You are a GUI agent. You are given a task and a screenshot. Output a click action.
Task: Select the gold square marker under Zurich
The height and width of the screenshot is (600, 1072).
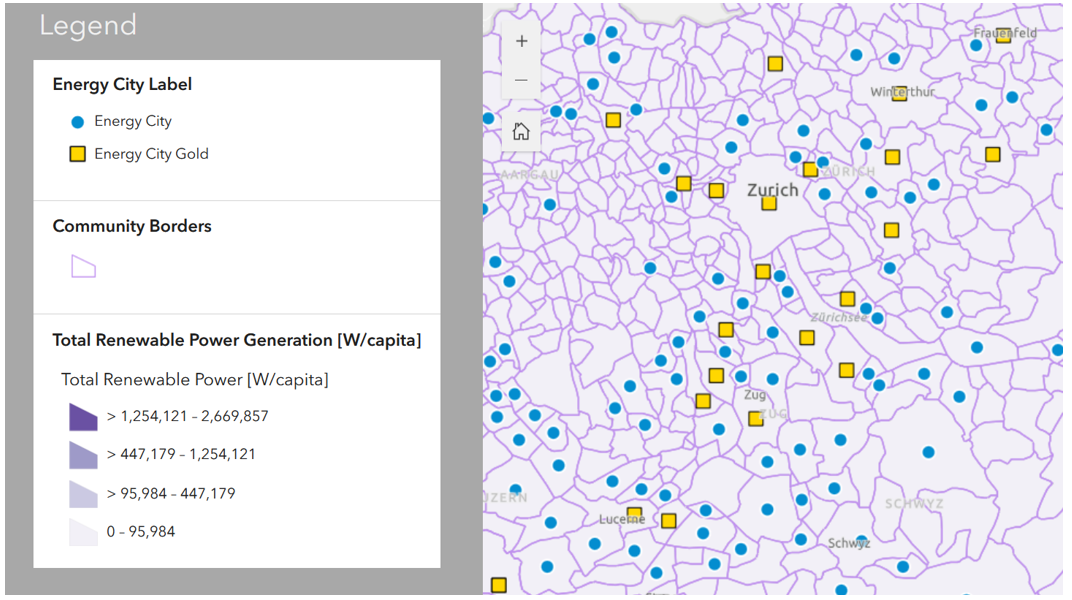[x=769, y=203]
